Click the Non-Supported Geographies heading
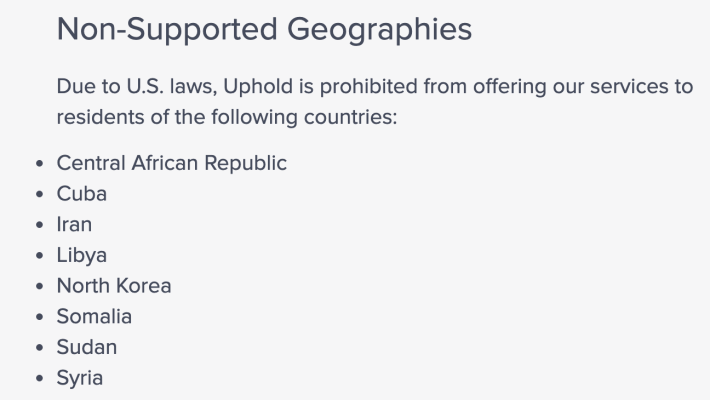710x400 pixels. click(264, 29)
